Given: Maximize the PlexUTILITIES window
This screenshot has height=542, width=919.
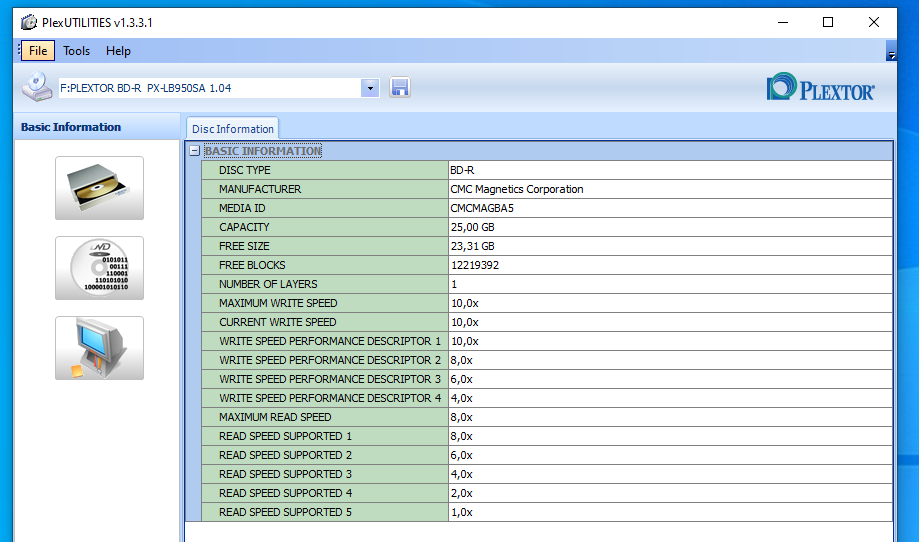Looking at the screenshot, I should coord(828,22).
